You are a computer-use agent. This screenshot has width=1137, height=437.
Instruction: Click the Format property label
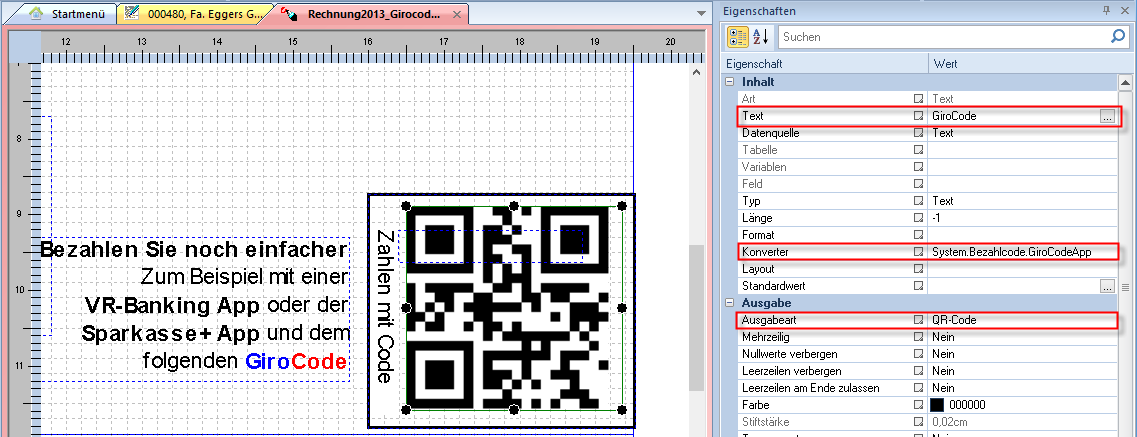pyautogui.click(x=759, y=235)
